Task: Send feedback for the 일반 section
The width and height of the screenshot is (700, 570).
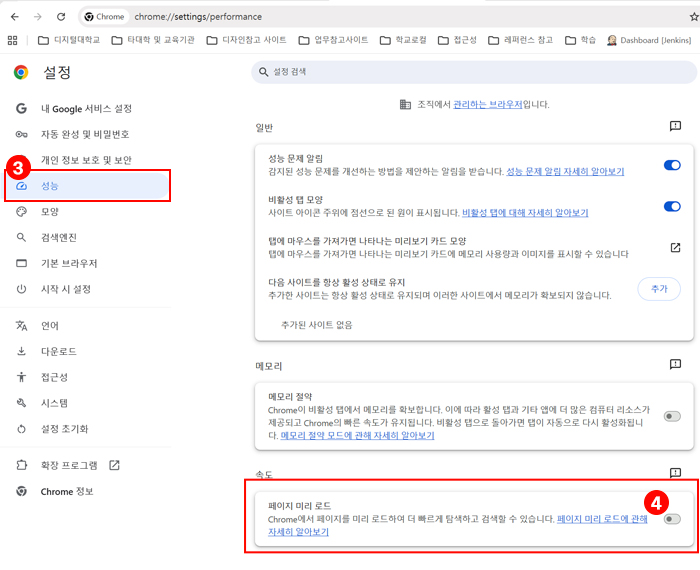Action: [675, 126]
